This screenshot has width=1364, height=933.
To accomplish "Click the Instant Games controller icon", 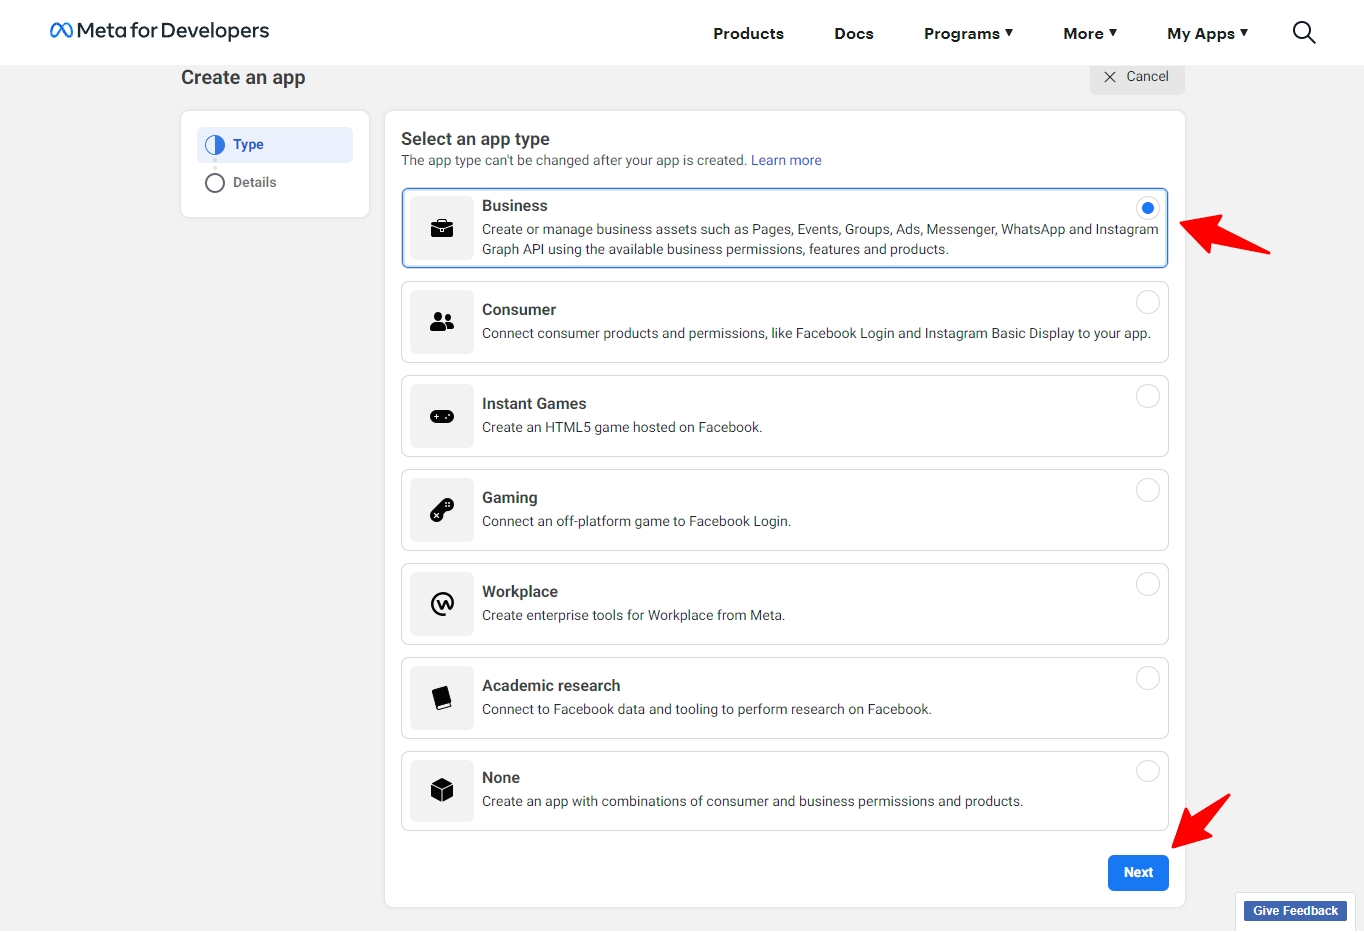I will 442,416.
